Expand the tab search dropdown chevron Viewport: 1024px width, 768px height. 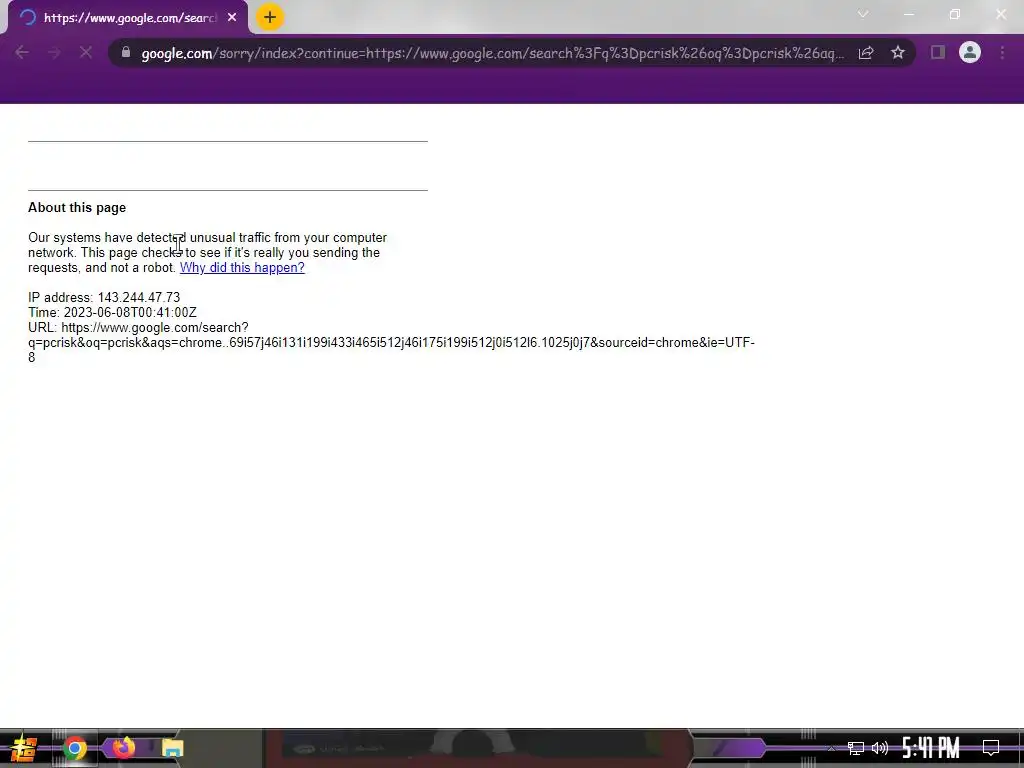click(863, 14)
